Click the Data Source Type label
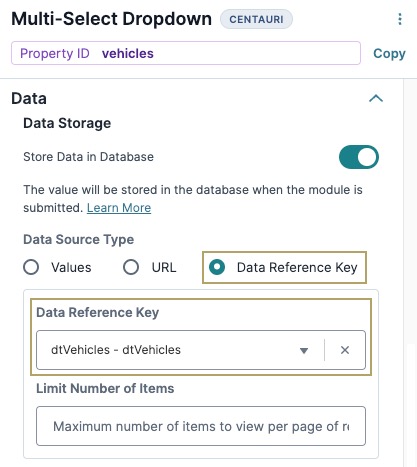The height and width of the screenshot is (467, 417). point(79,239)
